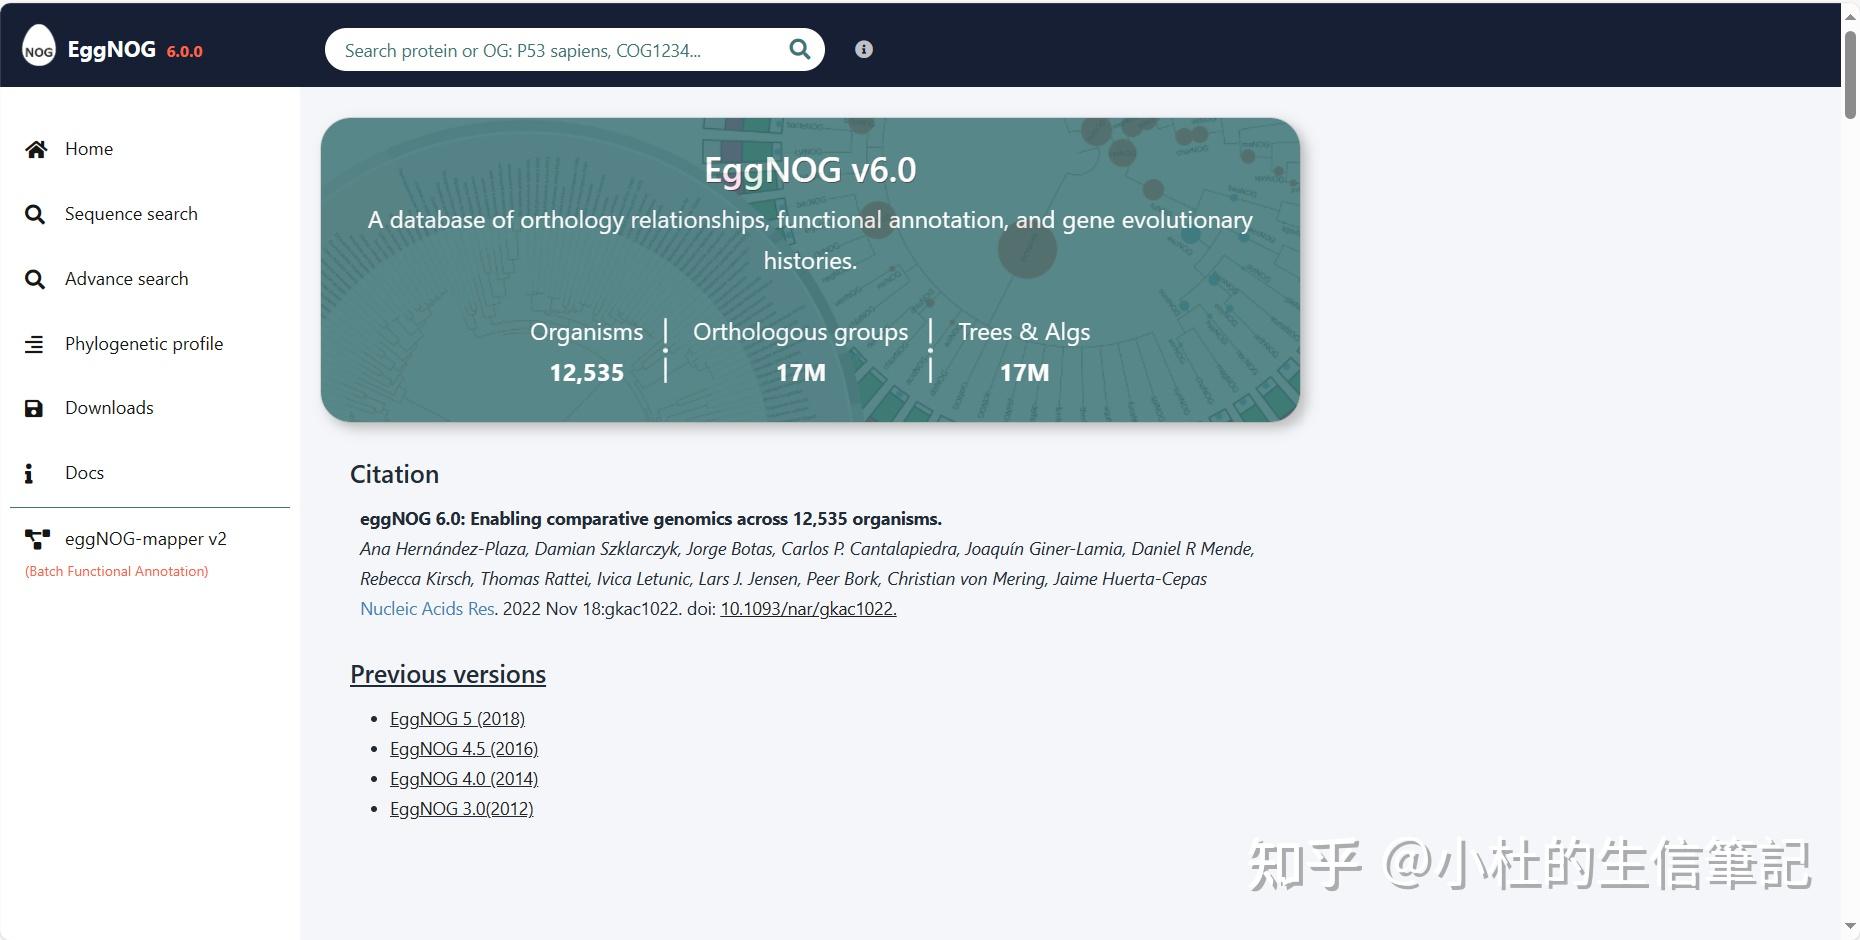Click the info circle icon beside the search bar
Viewport: 1860px width, 940px height.
(x=862, y=49)
